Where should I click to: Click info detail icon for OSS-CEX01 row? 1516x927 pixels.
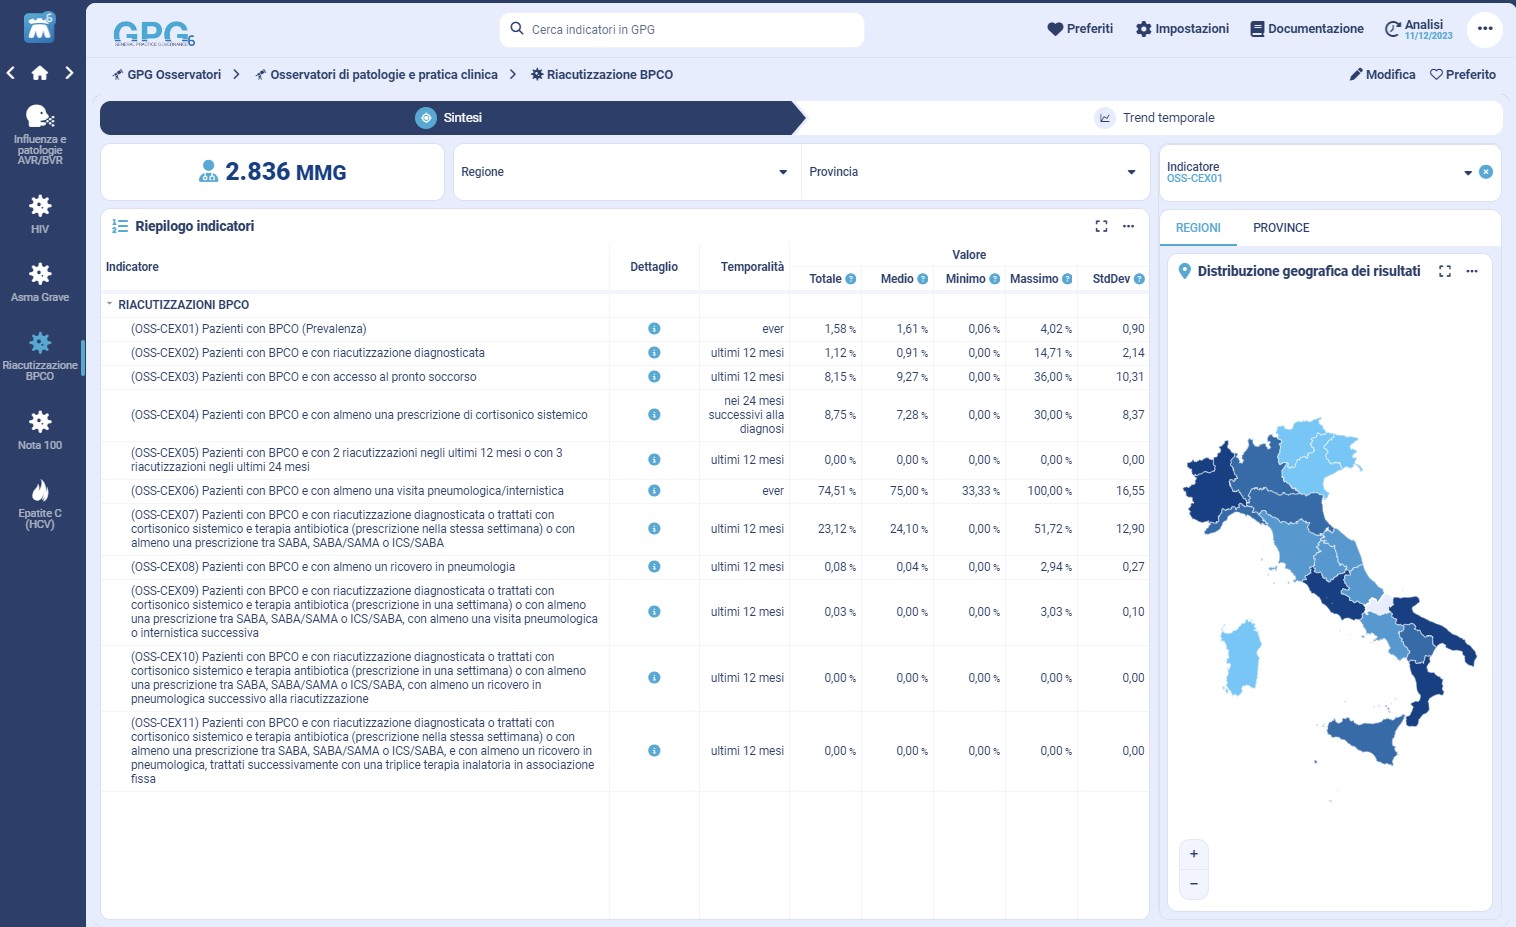(654, 329)
